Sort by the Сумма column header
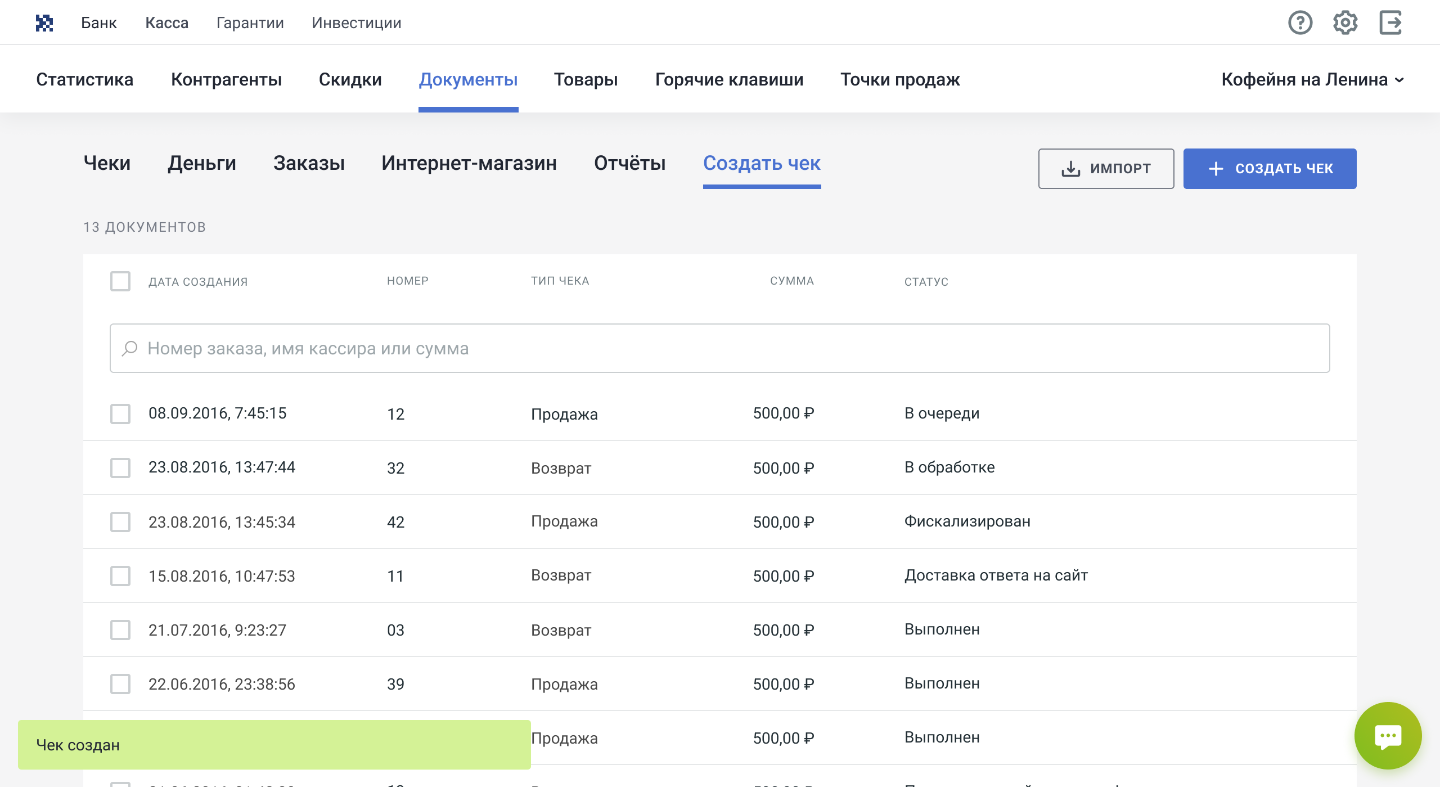Viewport: 1440px width, 787px height. click(792, 281)
